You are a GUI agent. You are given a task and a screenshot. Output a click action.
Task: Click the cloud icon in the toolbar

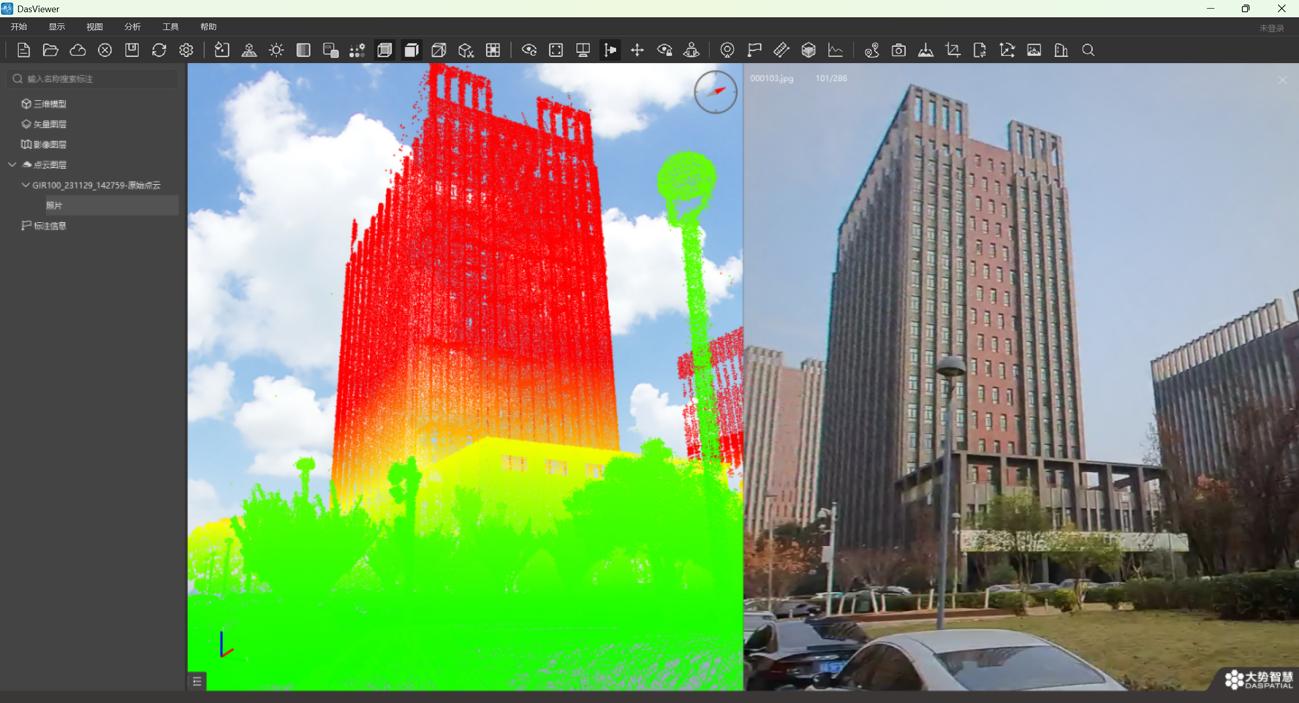coord(77,50)
